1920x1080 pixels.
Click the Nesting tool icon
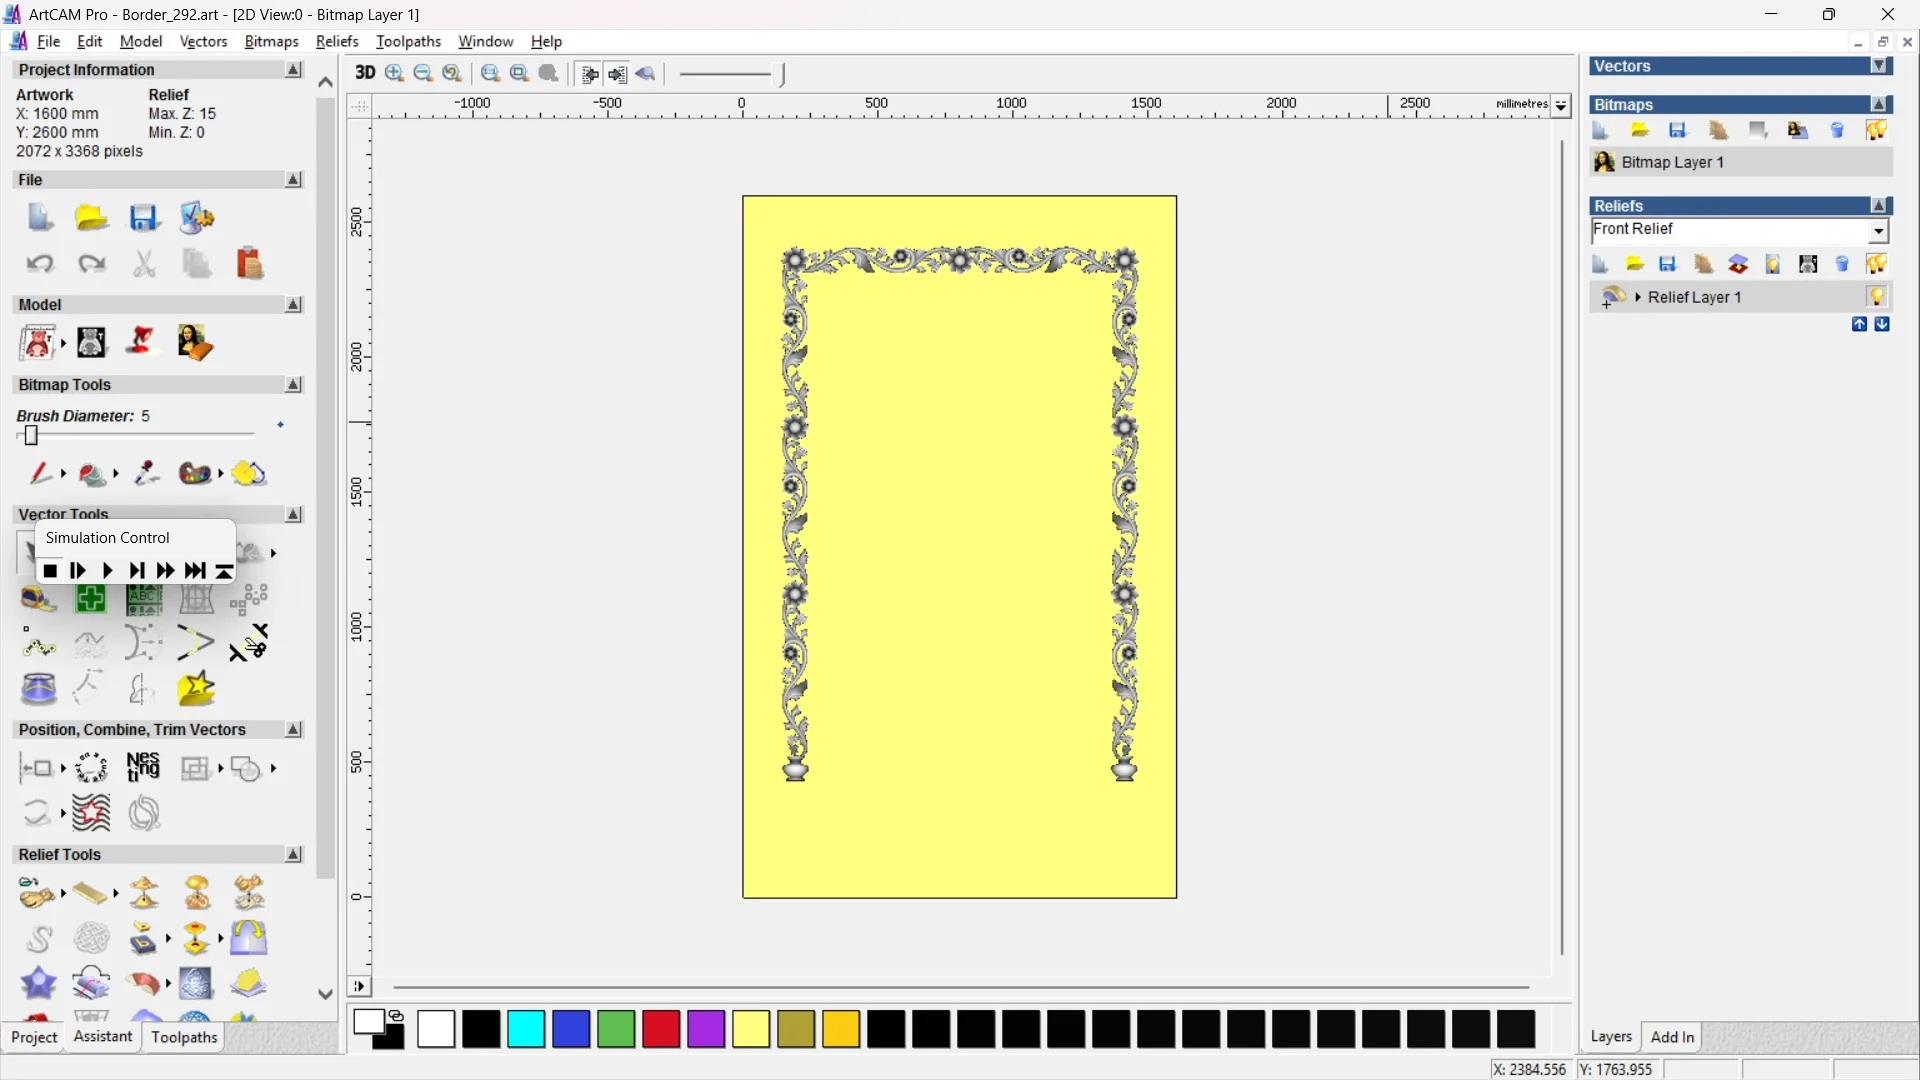point(143,767)
